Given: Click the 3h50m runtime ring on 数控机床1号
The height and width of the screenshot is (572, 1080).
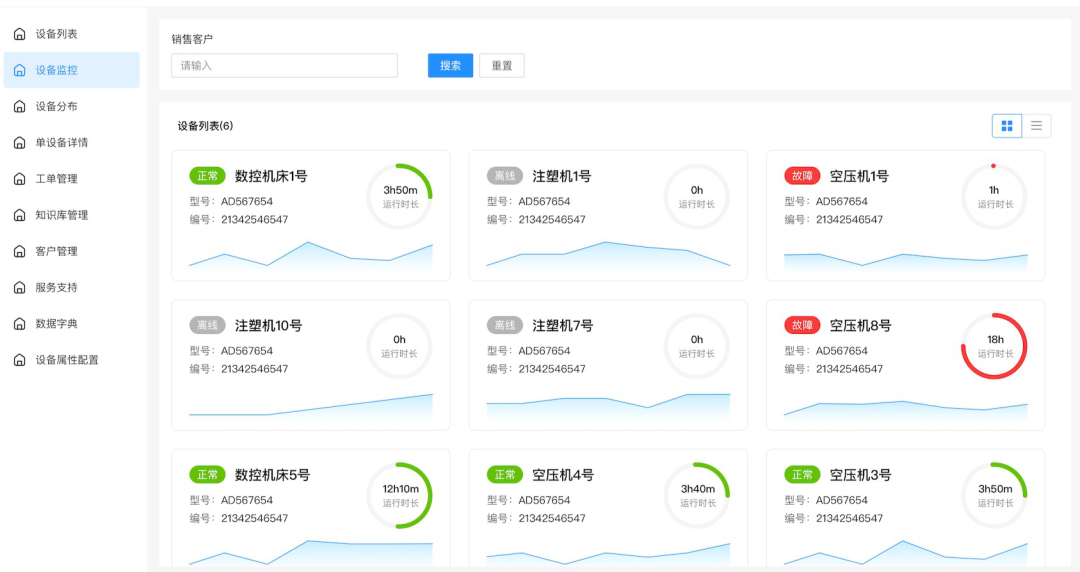Looking at the screenshot, I should [x=399, y=196].
